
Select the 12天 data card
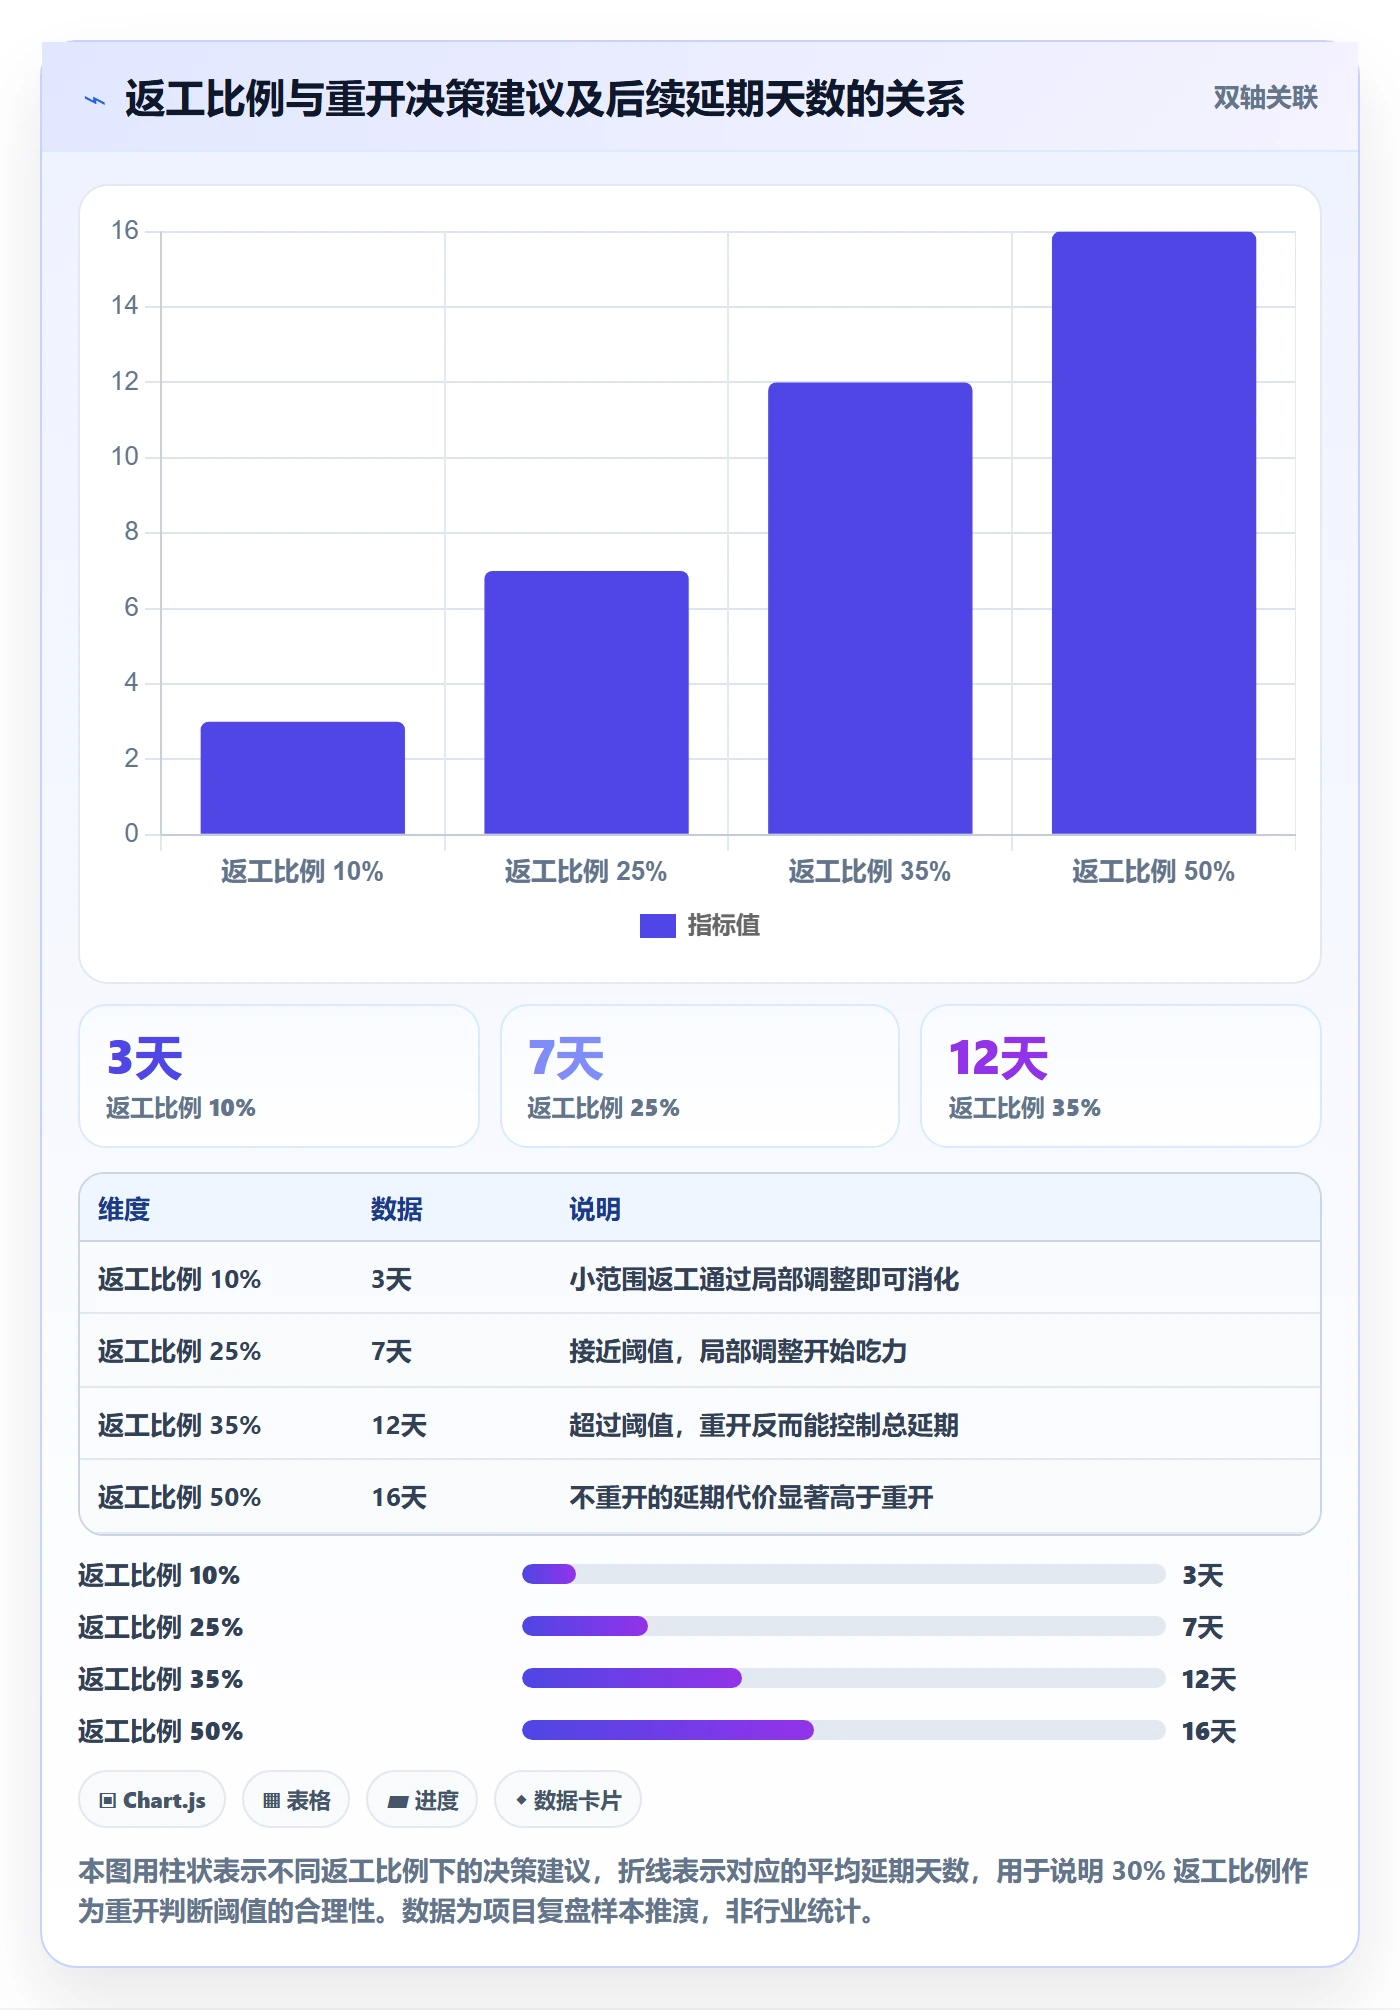(x=1121, y=1076)
